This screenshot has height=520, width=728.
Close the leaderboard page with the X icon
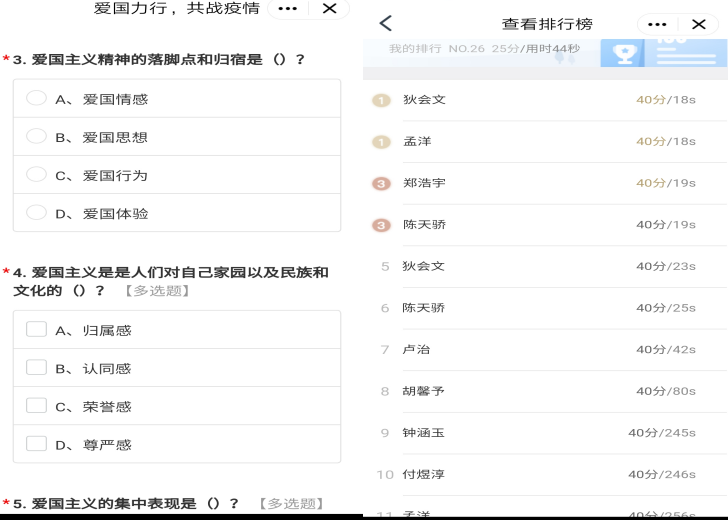point(698,23)
